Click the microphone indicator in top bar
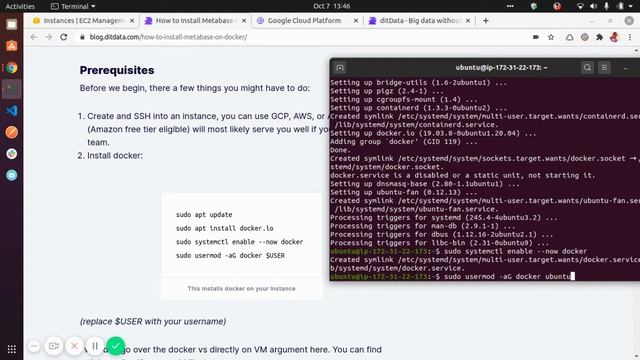Viewport: 640px width, 360px height. 607,6
